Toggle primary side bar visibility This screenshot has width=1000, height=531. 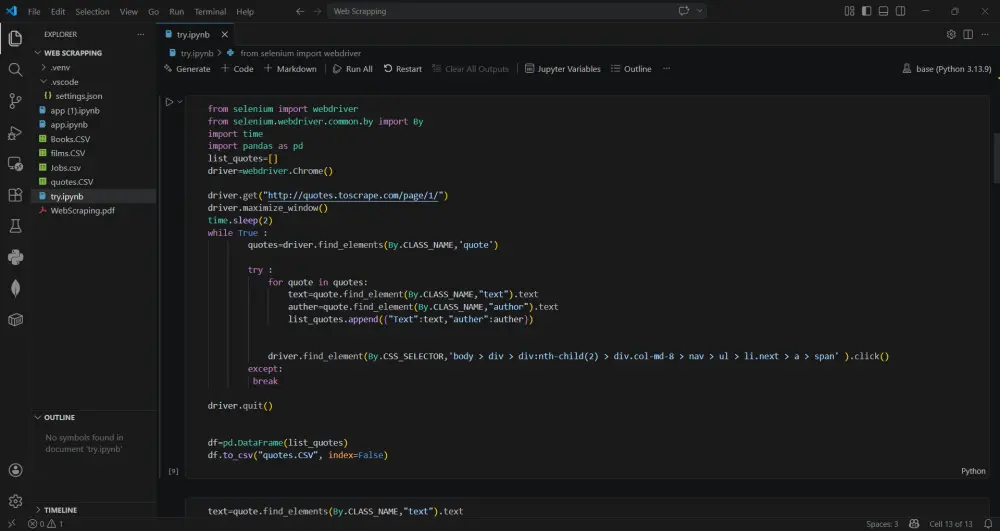866,11
